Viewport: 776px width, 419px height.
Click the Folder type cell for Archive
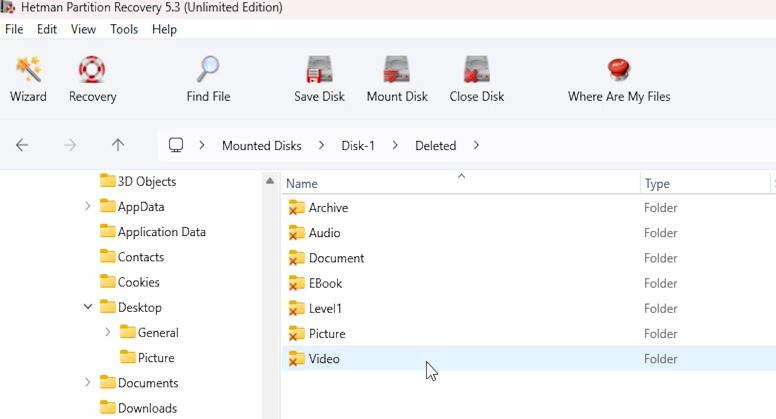coord(660,208)
